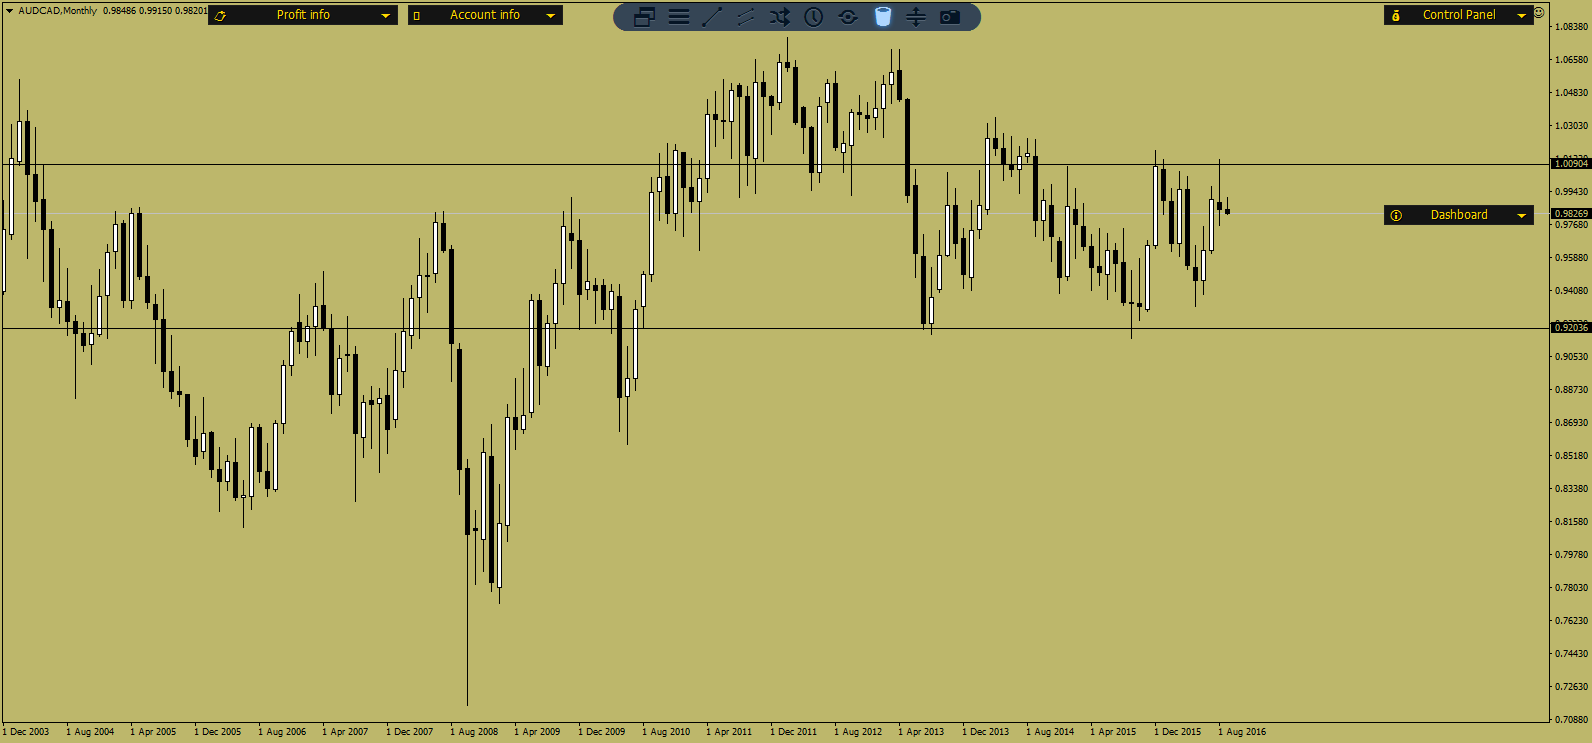Click the small icon left of Account info

[417, 16]
